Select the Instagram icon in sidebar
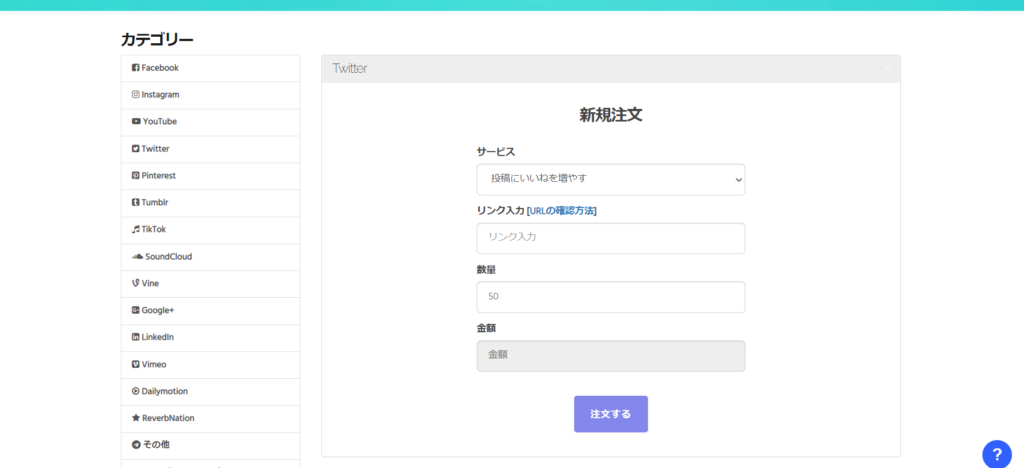 [136, 95]
